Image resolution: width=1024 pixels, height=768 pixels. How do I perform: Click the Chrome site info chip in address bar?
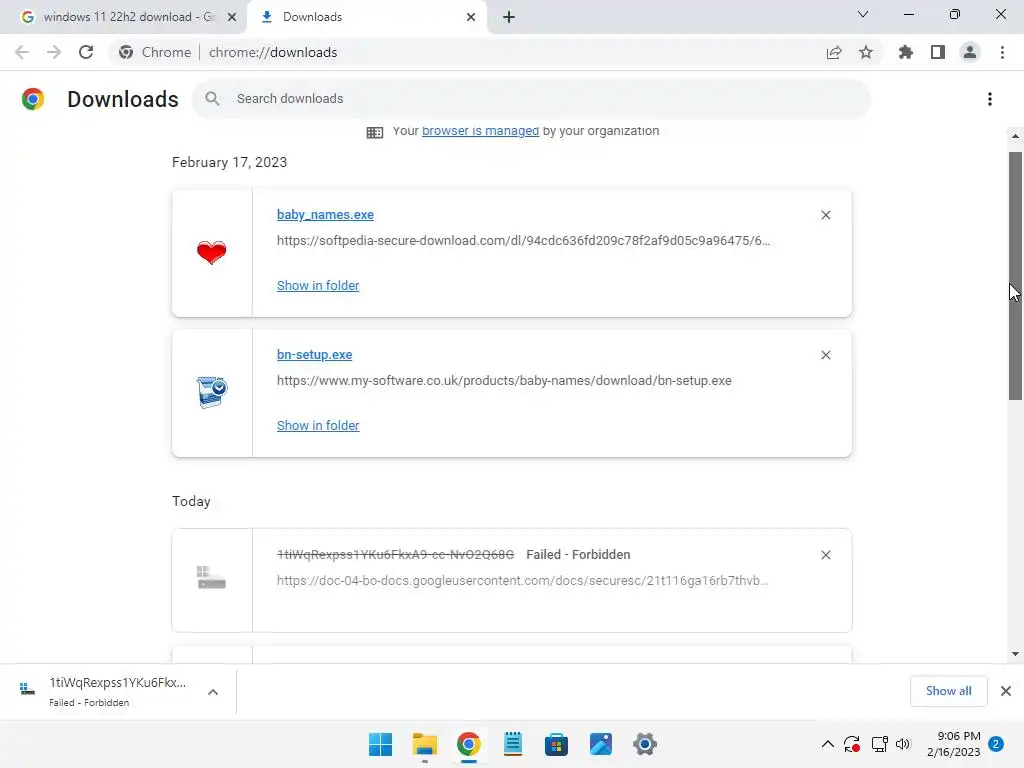155,52
